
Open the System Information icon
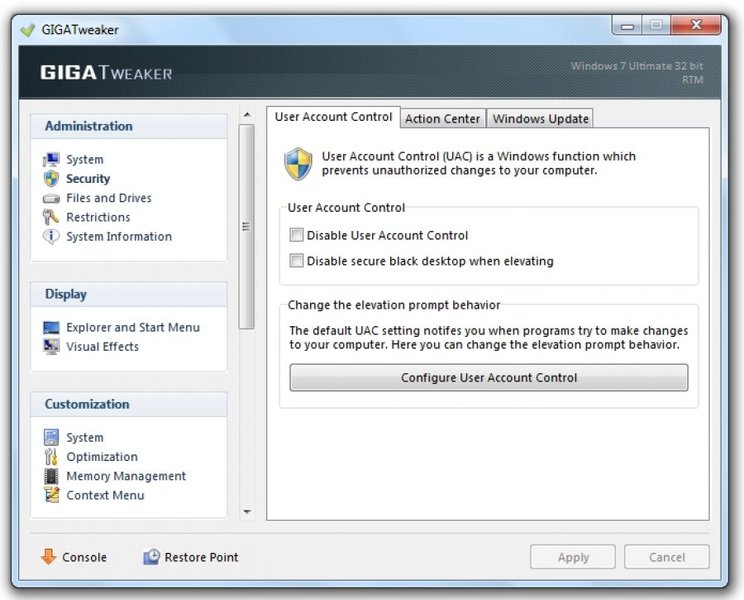[51, 236]
